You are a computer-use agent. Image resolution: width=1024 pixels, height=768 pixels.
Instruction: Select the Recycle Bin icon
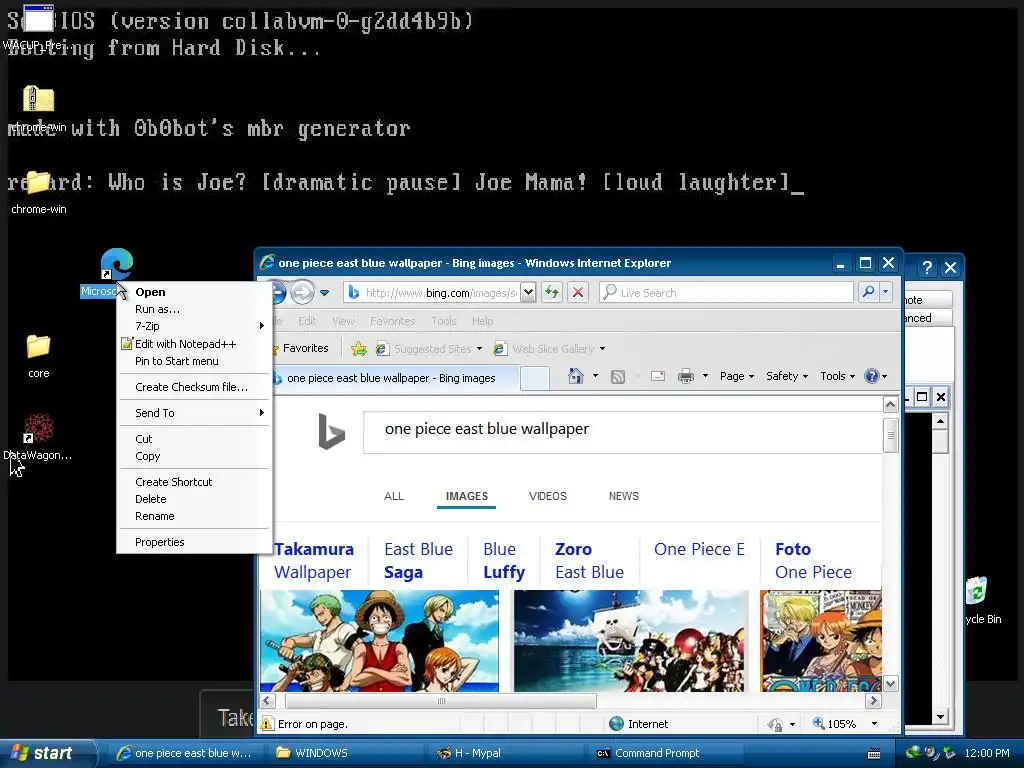coord(977,590)
